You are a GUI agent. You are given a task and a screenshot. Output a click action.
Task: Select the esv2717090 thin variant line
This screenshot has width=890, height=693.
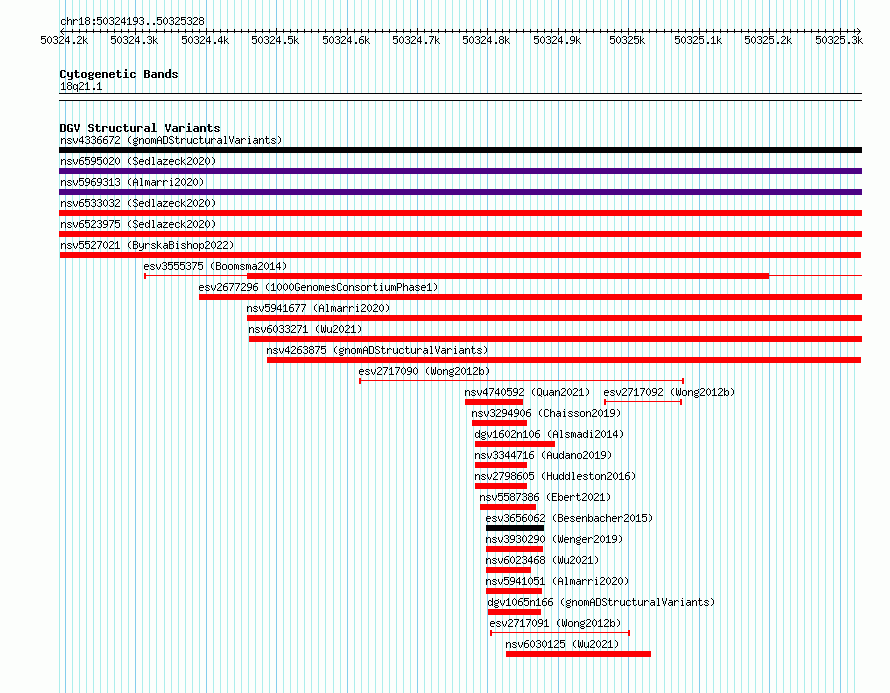(522, 381)
